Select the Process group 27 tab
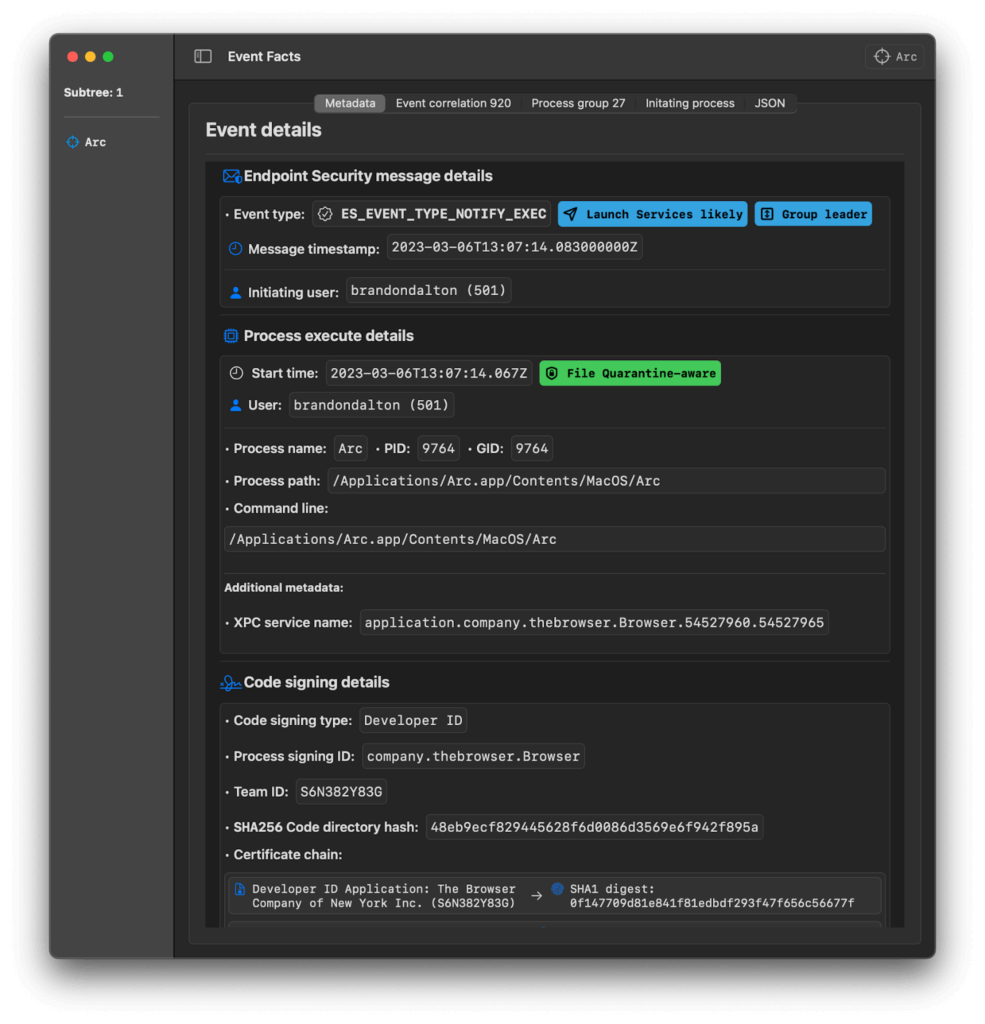Image resolution: width=985 pixels, height=1024 pixels. tap(578, 103)
